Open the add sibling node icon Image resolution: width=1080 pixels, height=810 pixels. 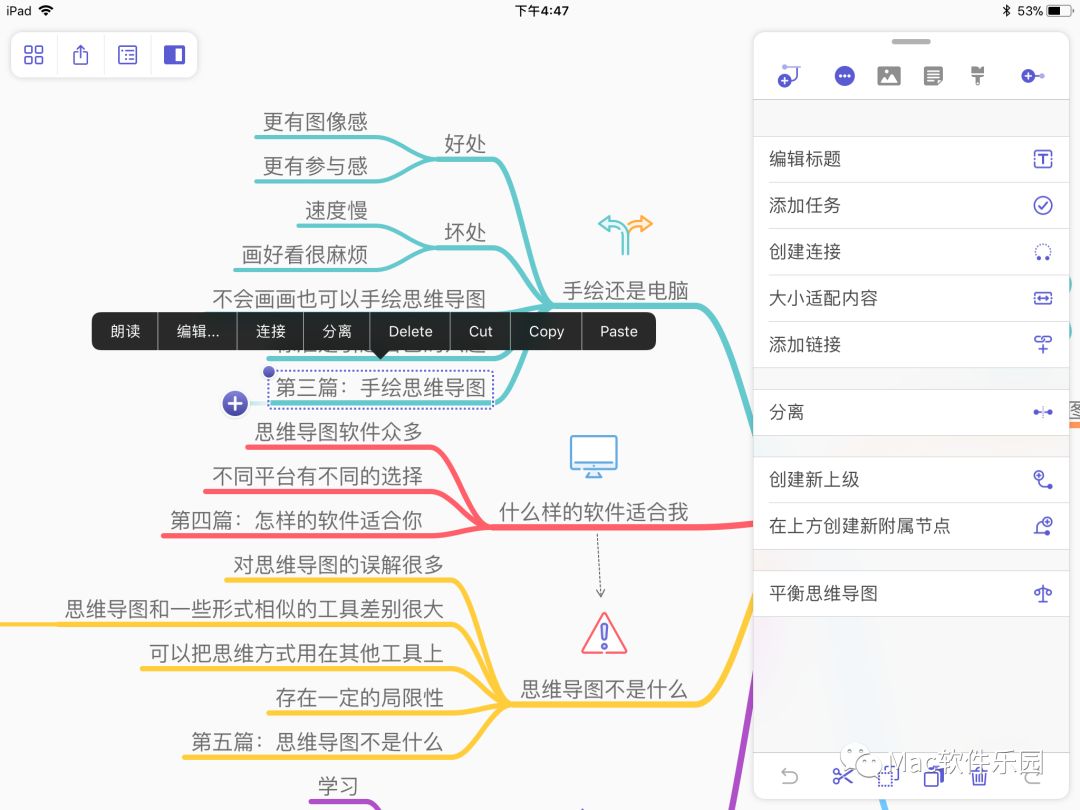pos(1032,76)
